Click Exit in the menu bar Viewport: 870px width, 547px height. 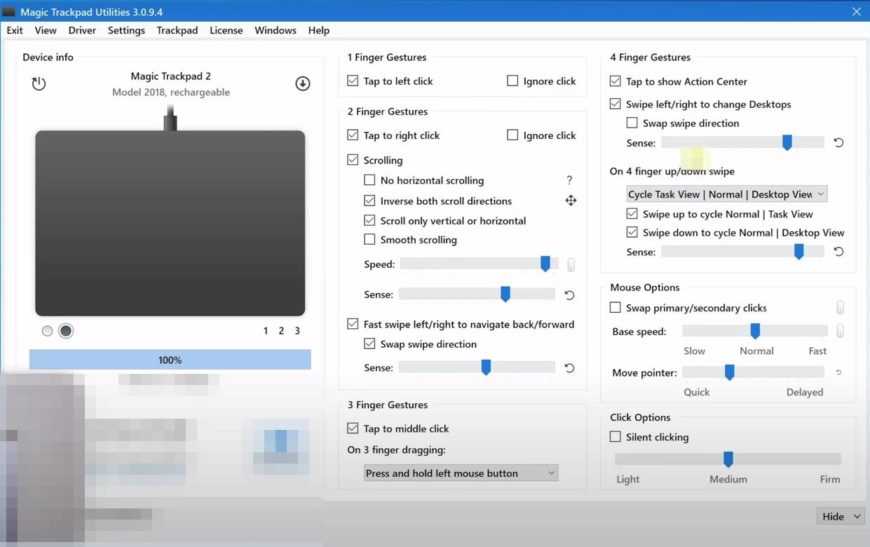tap(15, 30)
